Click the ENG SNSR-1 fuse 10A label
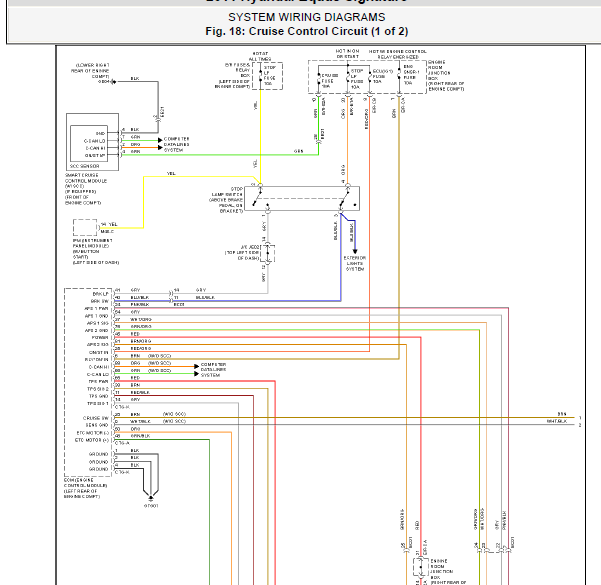This screenshot has height=585, width=601. pyautogui.click(x=411, y=75)
